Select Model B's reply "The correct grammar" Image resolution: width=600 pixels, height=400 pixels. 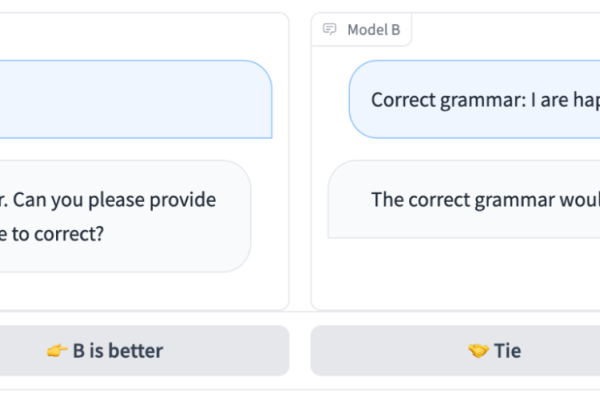[x=464, y=199]
